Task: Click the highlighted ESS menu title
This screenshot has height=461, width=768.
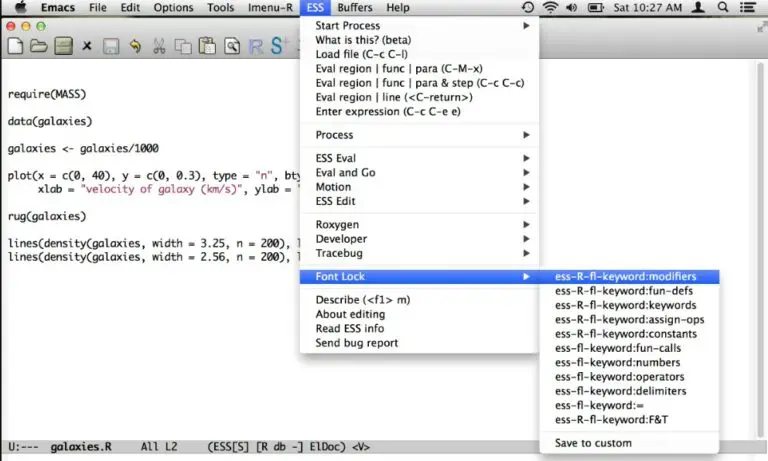Action: 315,7
